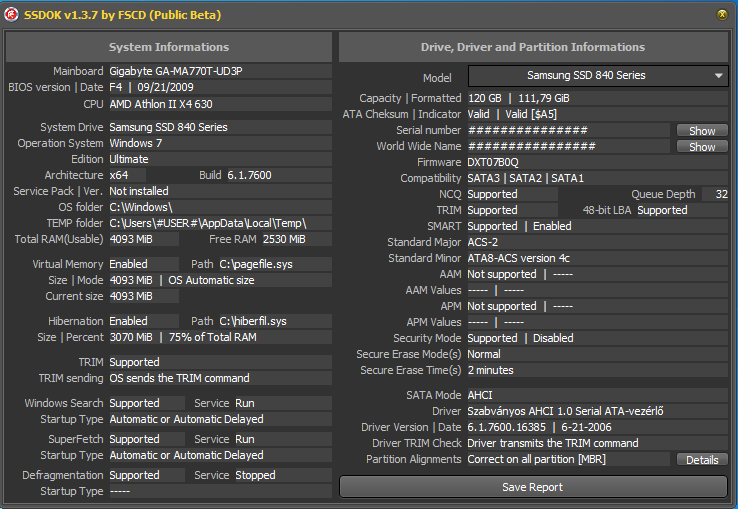
Task: Click the C:\hiberfil.sys path field
Action: pyautogui.click(x=273, y=322)
